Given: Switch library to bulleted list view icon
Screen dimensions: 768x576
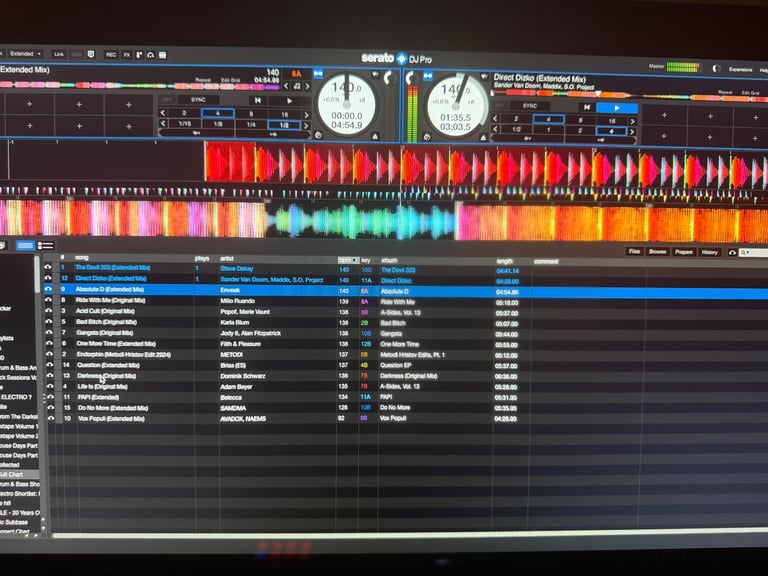Looking at the screenshot, I should pos(46,246).
